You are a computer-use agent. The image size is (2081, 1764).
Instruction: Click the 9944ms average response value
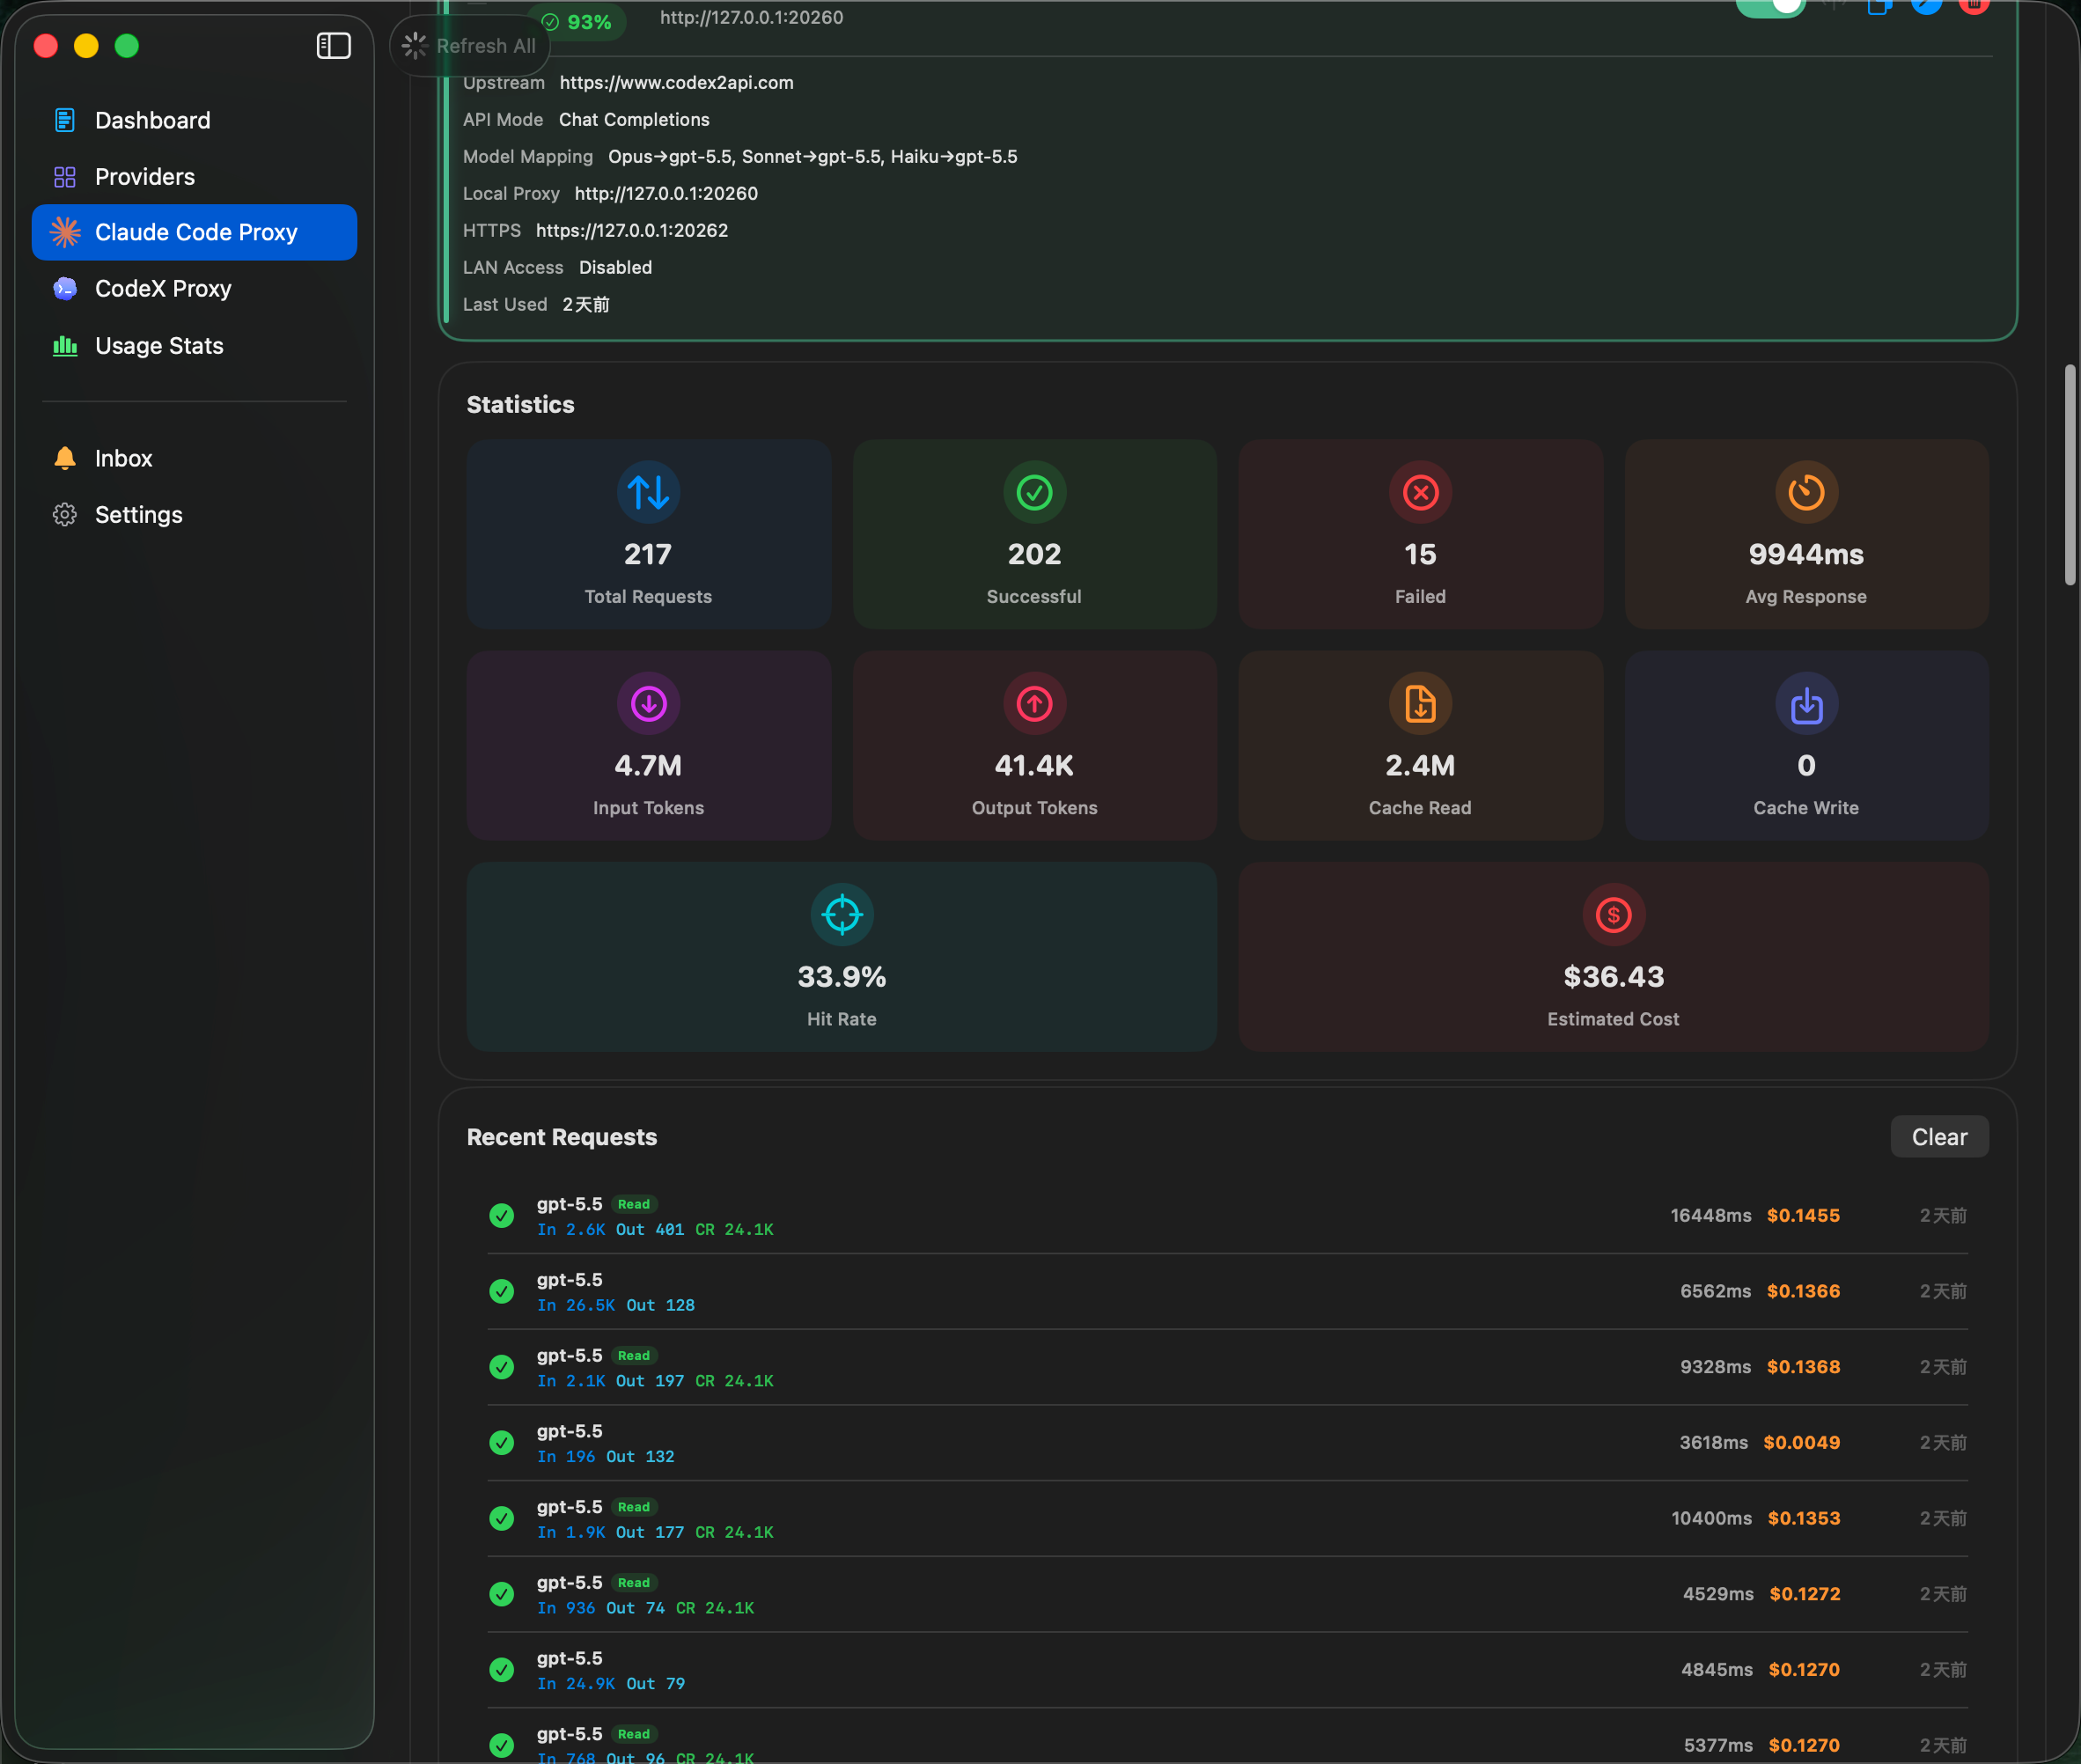(1806, 554)
